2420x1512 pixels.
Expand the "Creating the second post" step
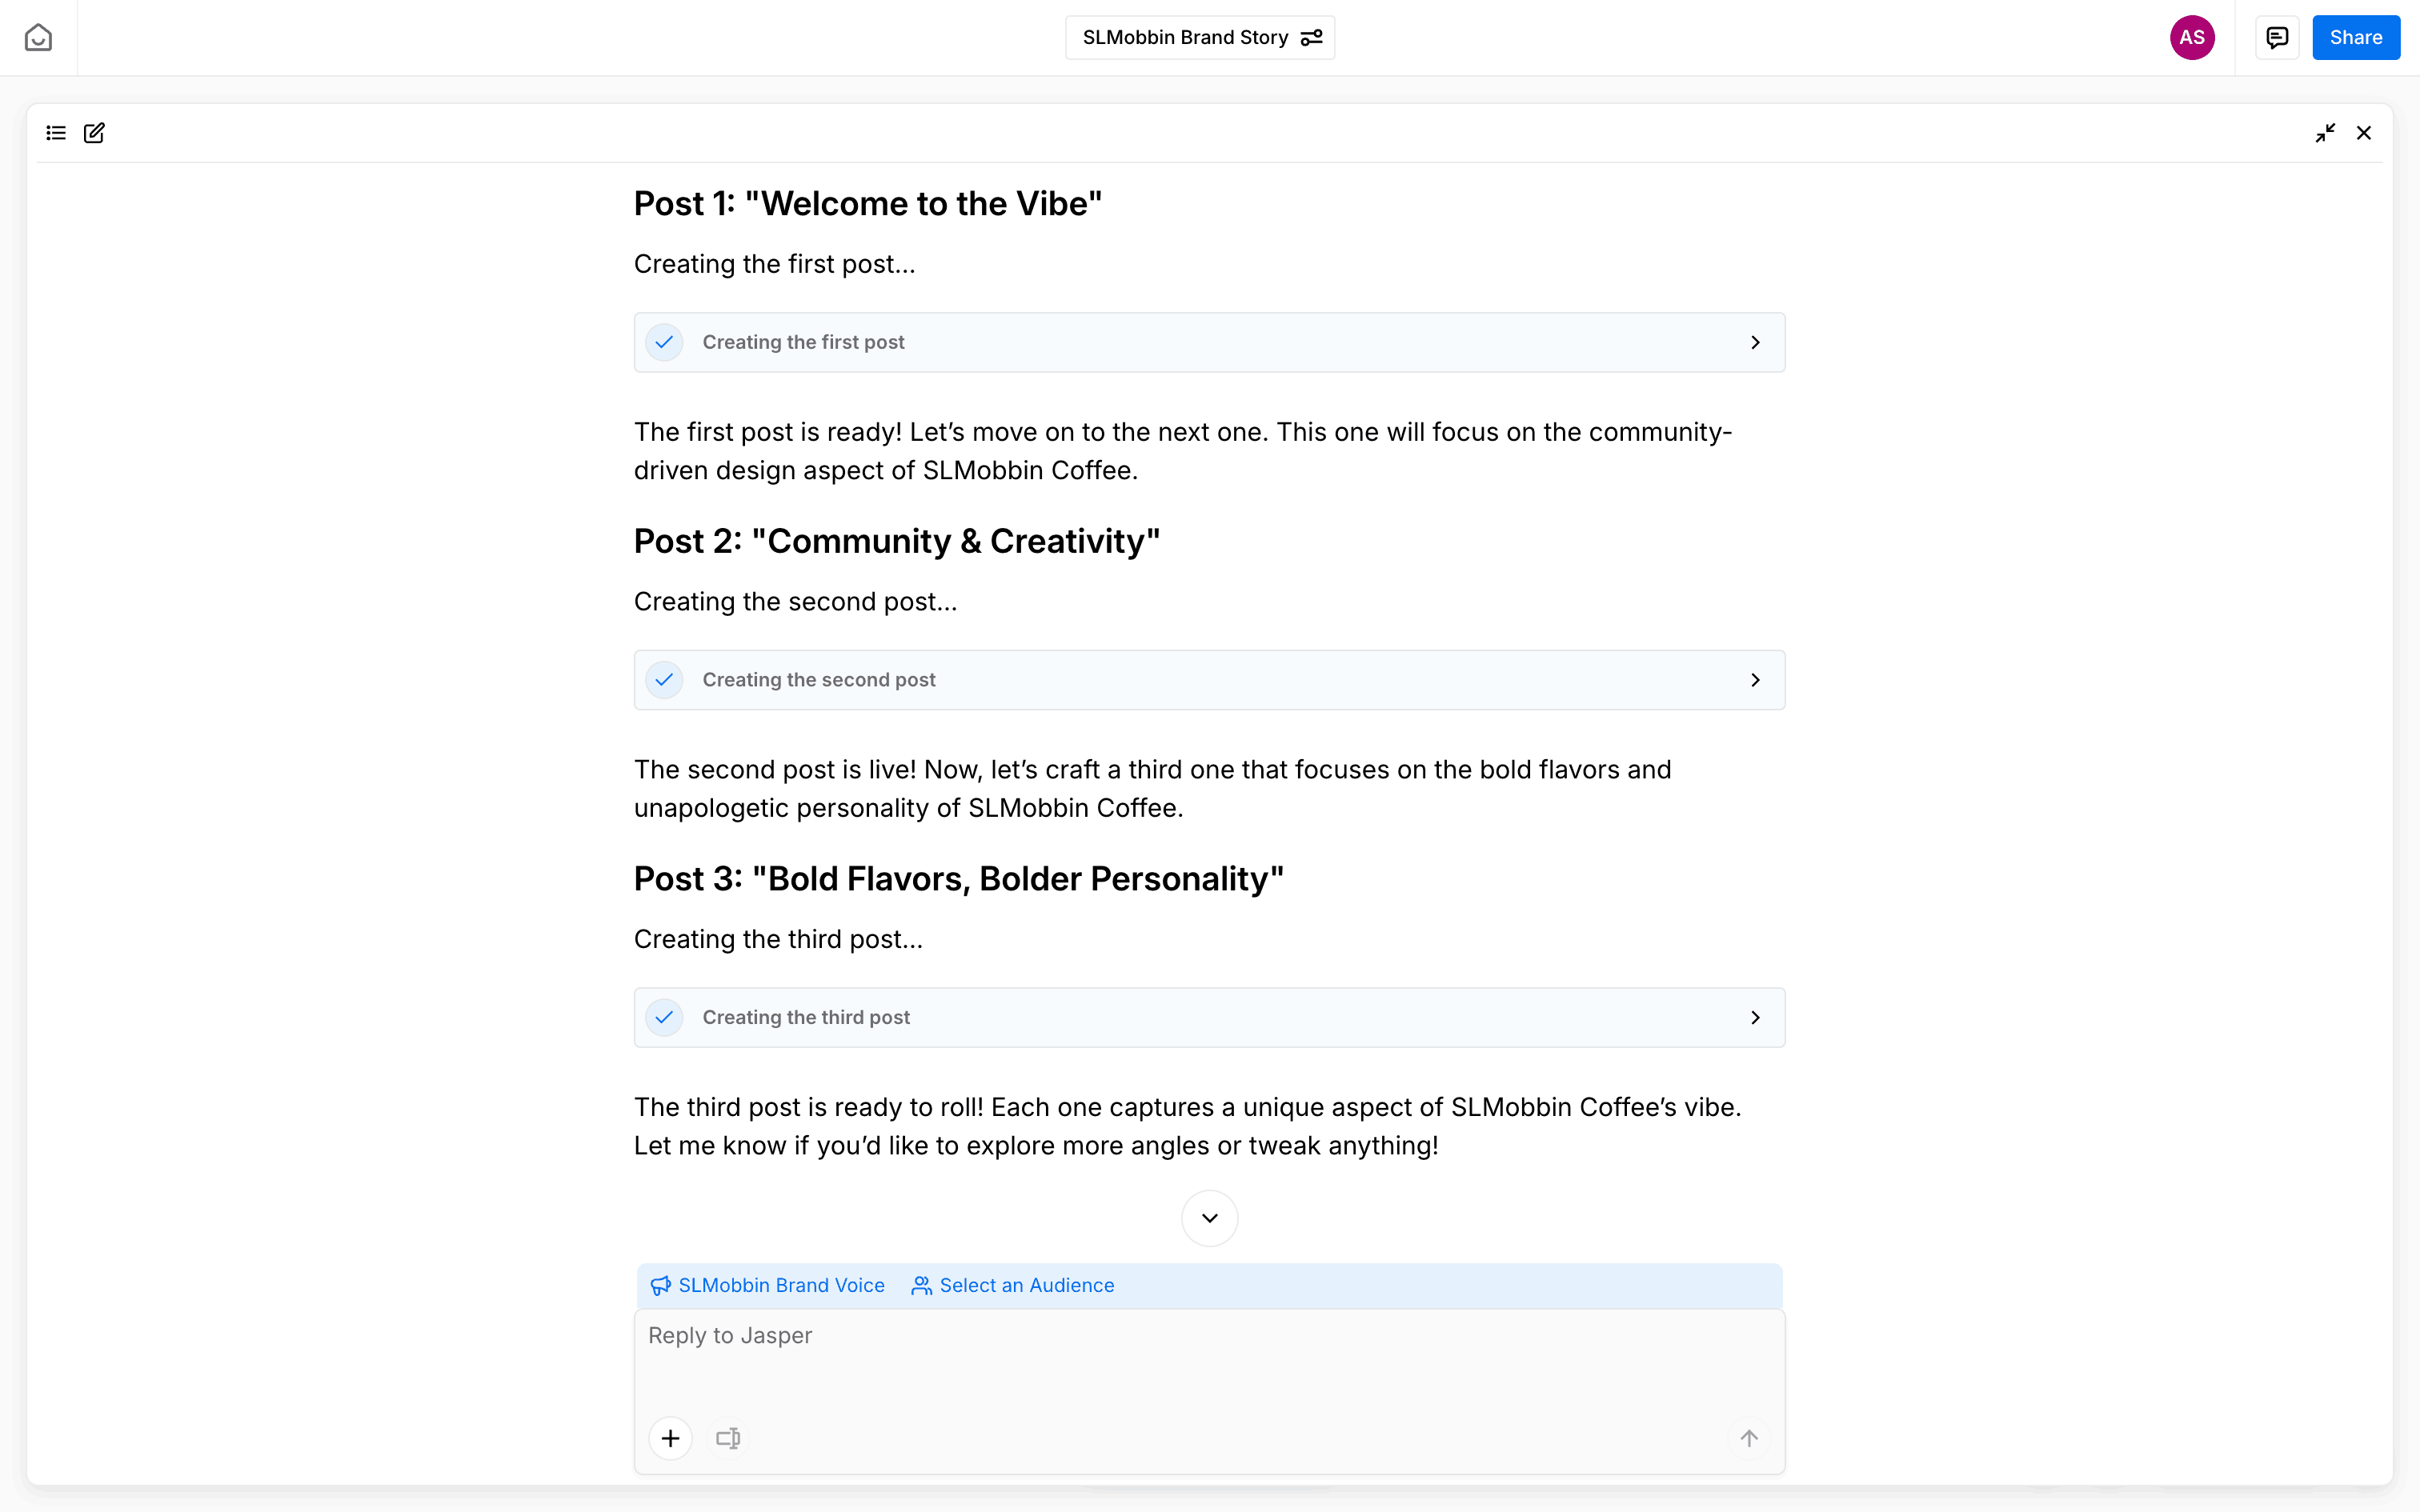[1755, 680]
